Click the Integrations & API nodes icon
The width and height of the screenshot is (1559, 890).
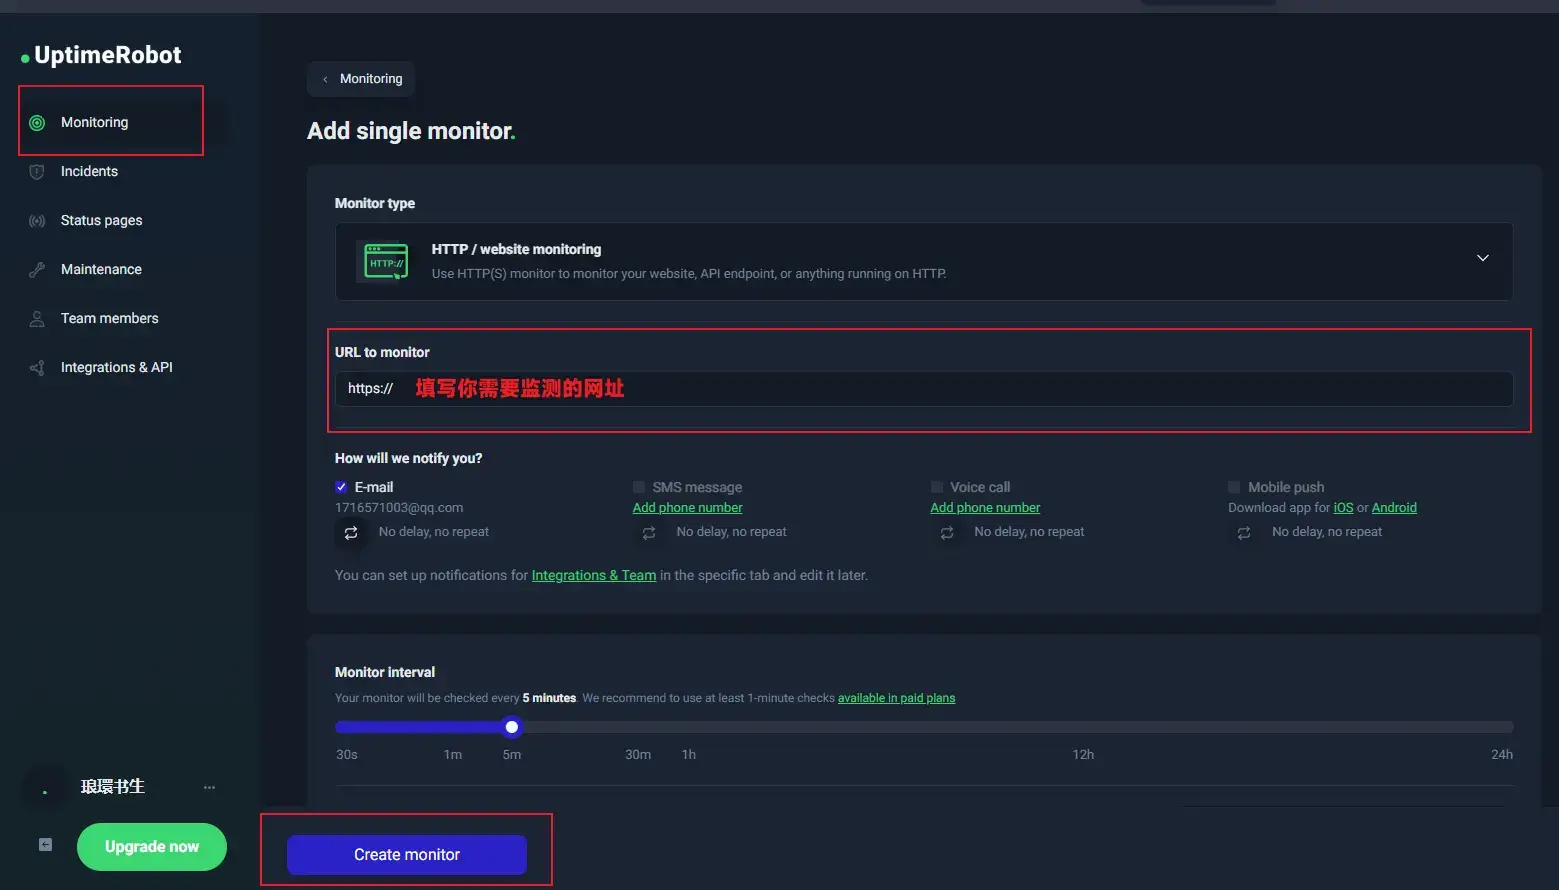(x=37, y=368)
